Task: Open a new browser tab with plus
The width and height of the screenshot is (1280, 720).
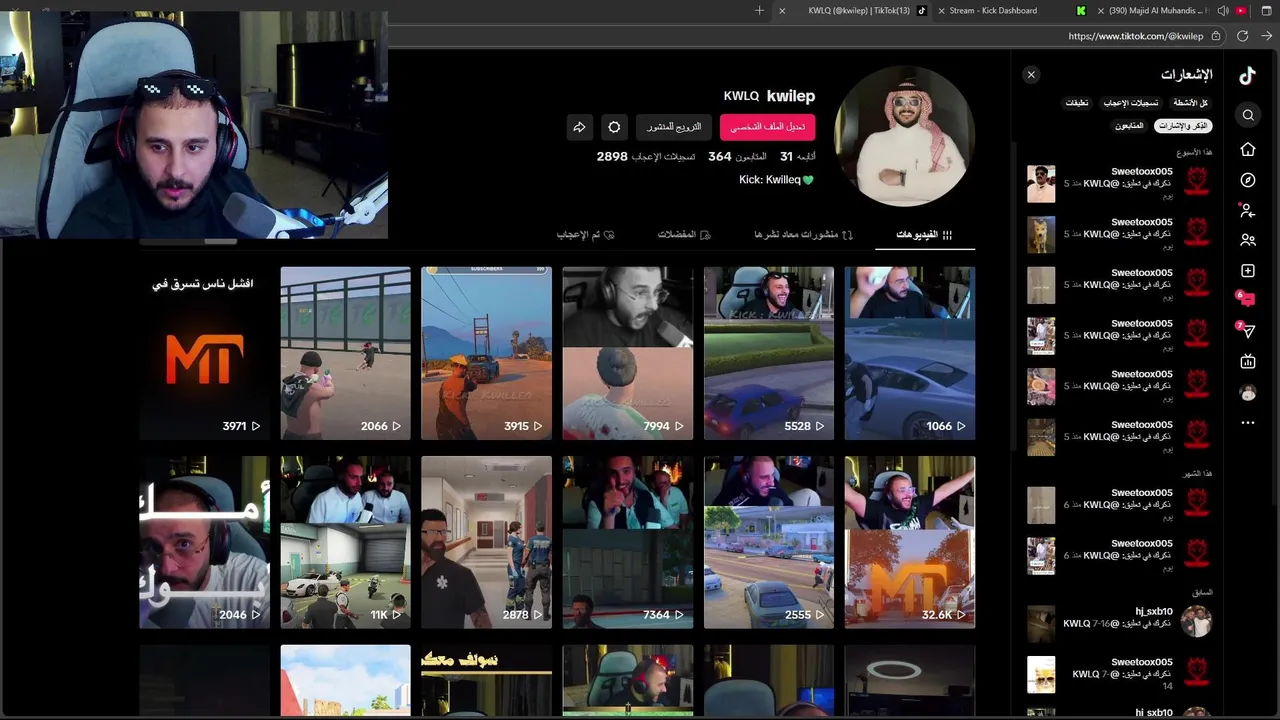Action: (759, 10)
